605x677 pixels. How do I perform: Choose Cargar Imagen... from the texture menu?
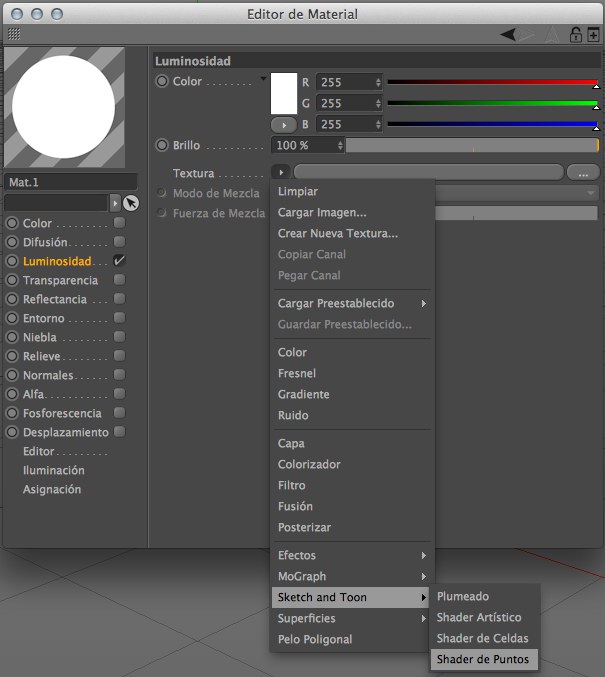(322, 212)
